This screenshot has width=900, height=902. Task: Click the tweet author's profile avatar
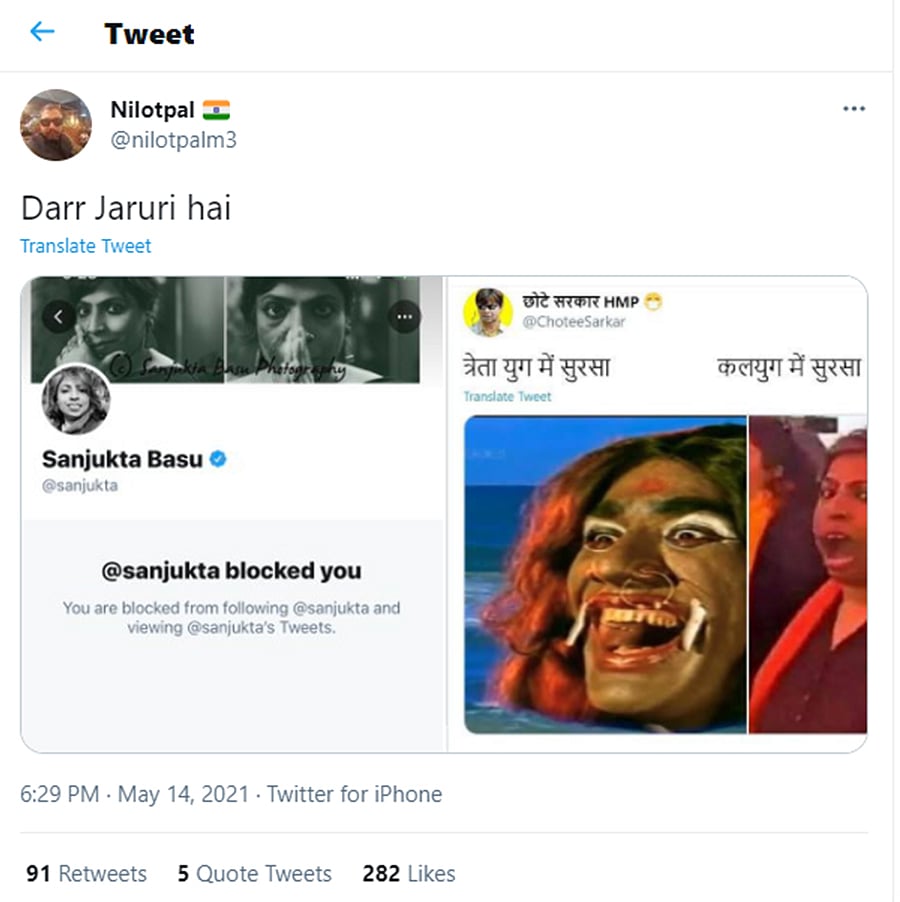[x=56, y=125]
